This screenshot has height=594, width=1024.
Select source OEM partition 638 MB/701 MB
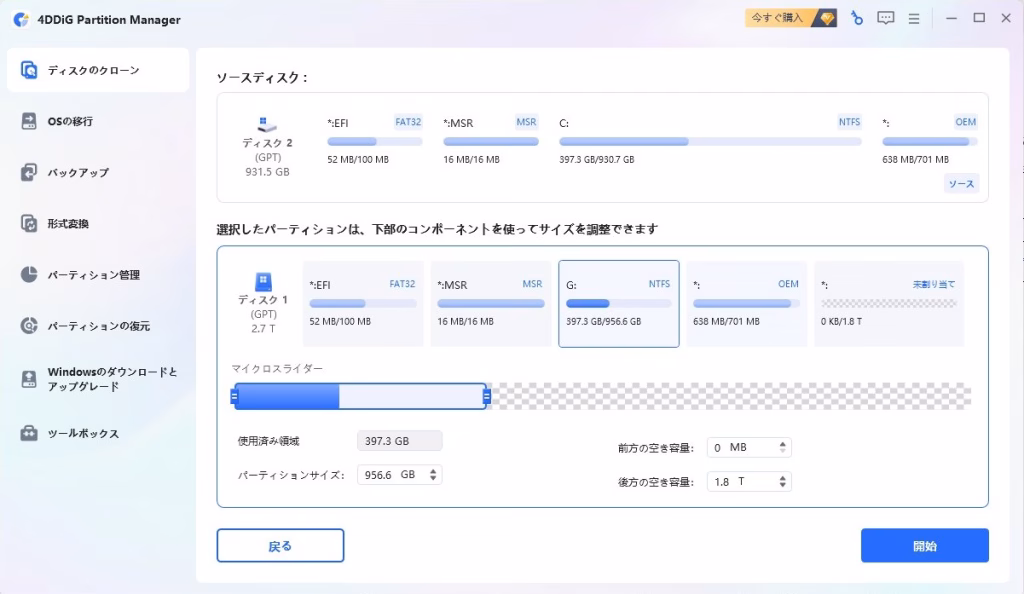929,140
